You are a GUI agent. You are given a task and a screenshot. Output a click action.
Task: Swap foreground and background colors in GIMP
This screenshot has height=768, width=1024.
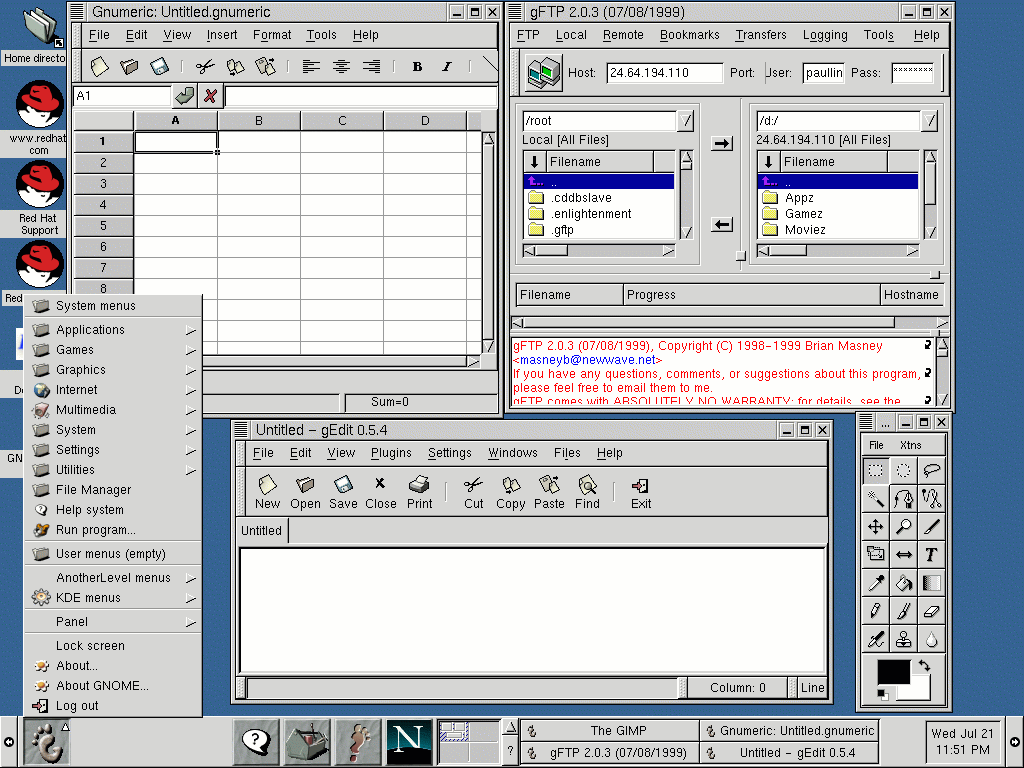924,665
